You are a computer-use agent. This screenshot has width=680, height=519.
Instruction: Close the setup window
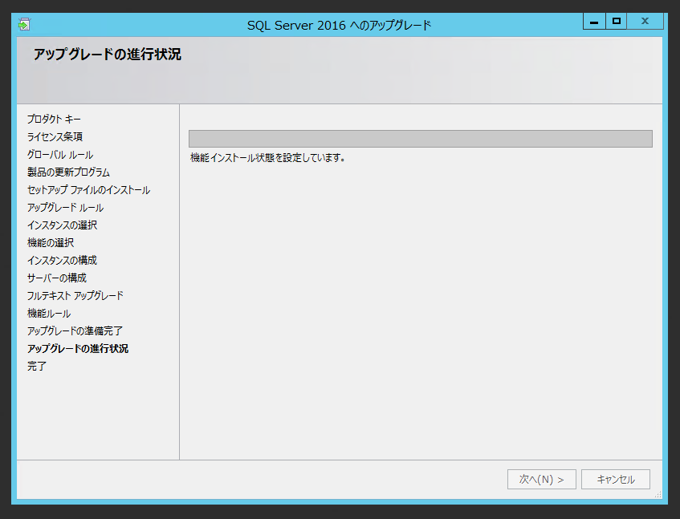click(x=645, y=21)
